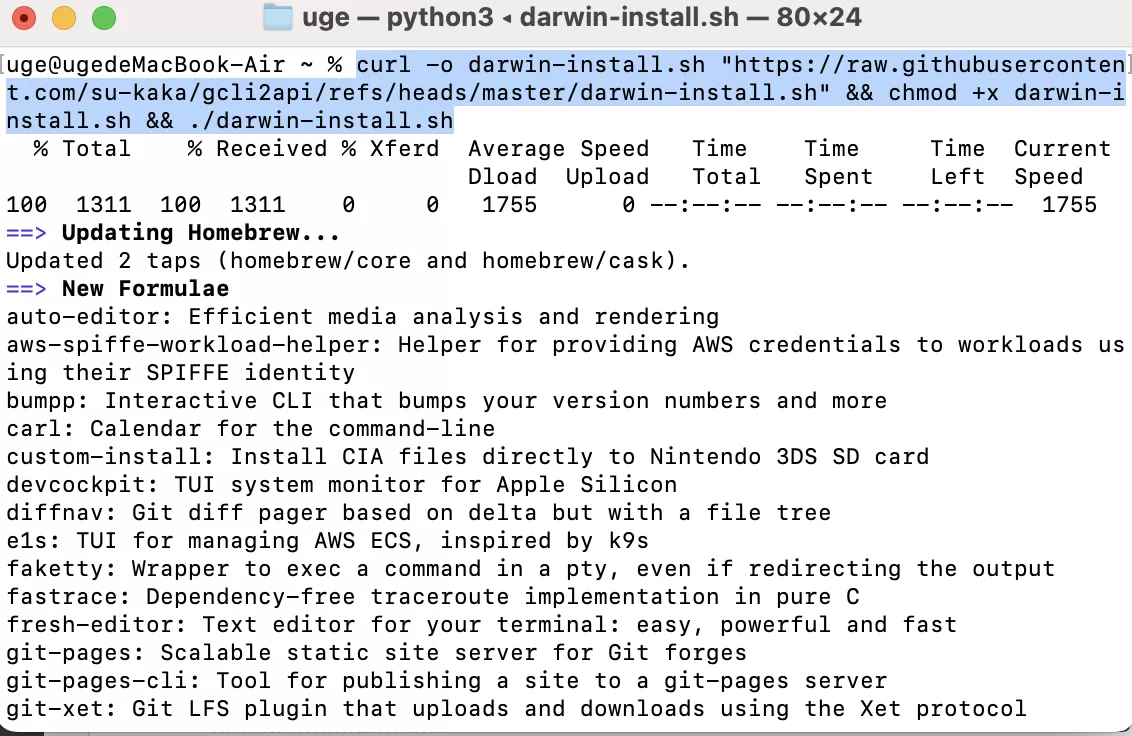Select the "Updating Homebrew..." heading text
The height and width of the screenshot is (736, 1132).
tap(200, 233)
